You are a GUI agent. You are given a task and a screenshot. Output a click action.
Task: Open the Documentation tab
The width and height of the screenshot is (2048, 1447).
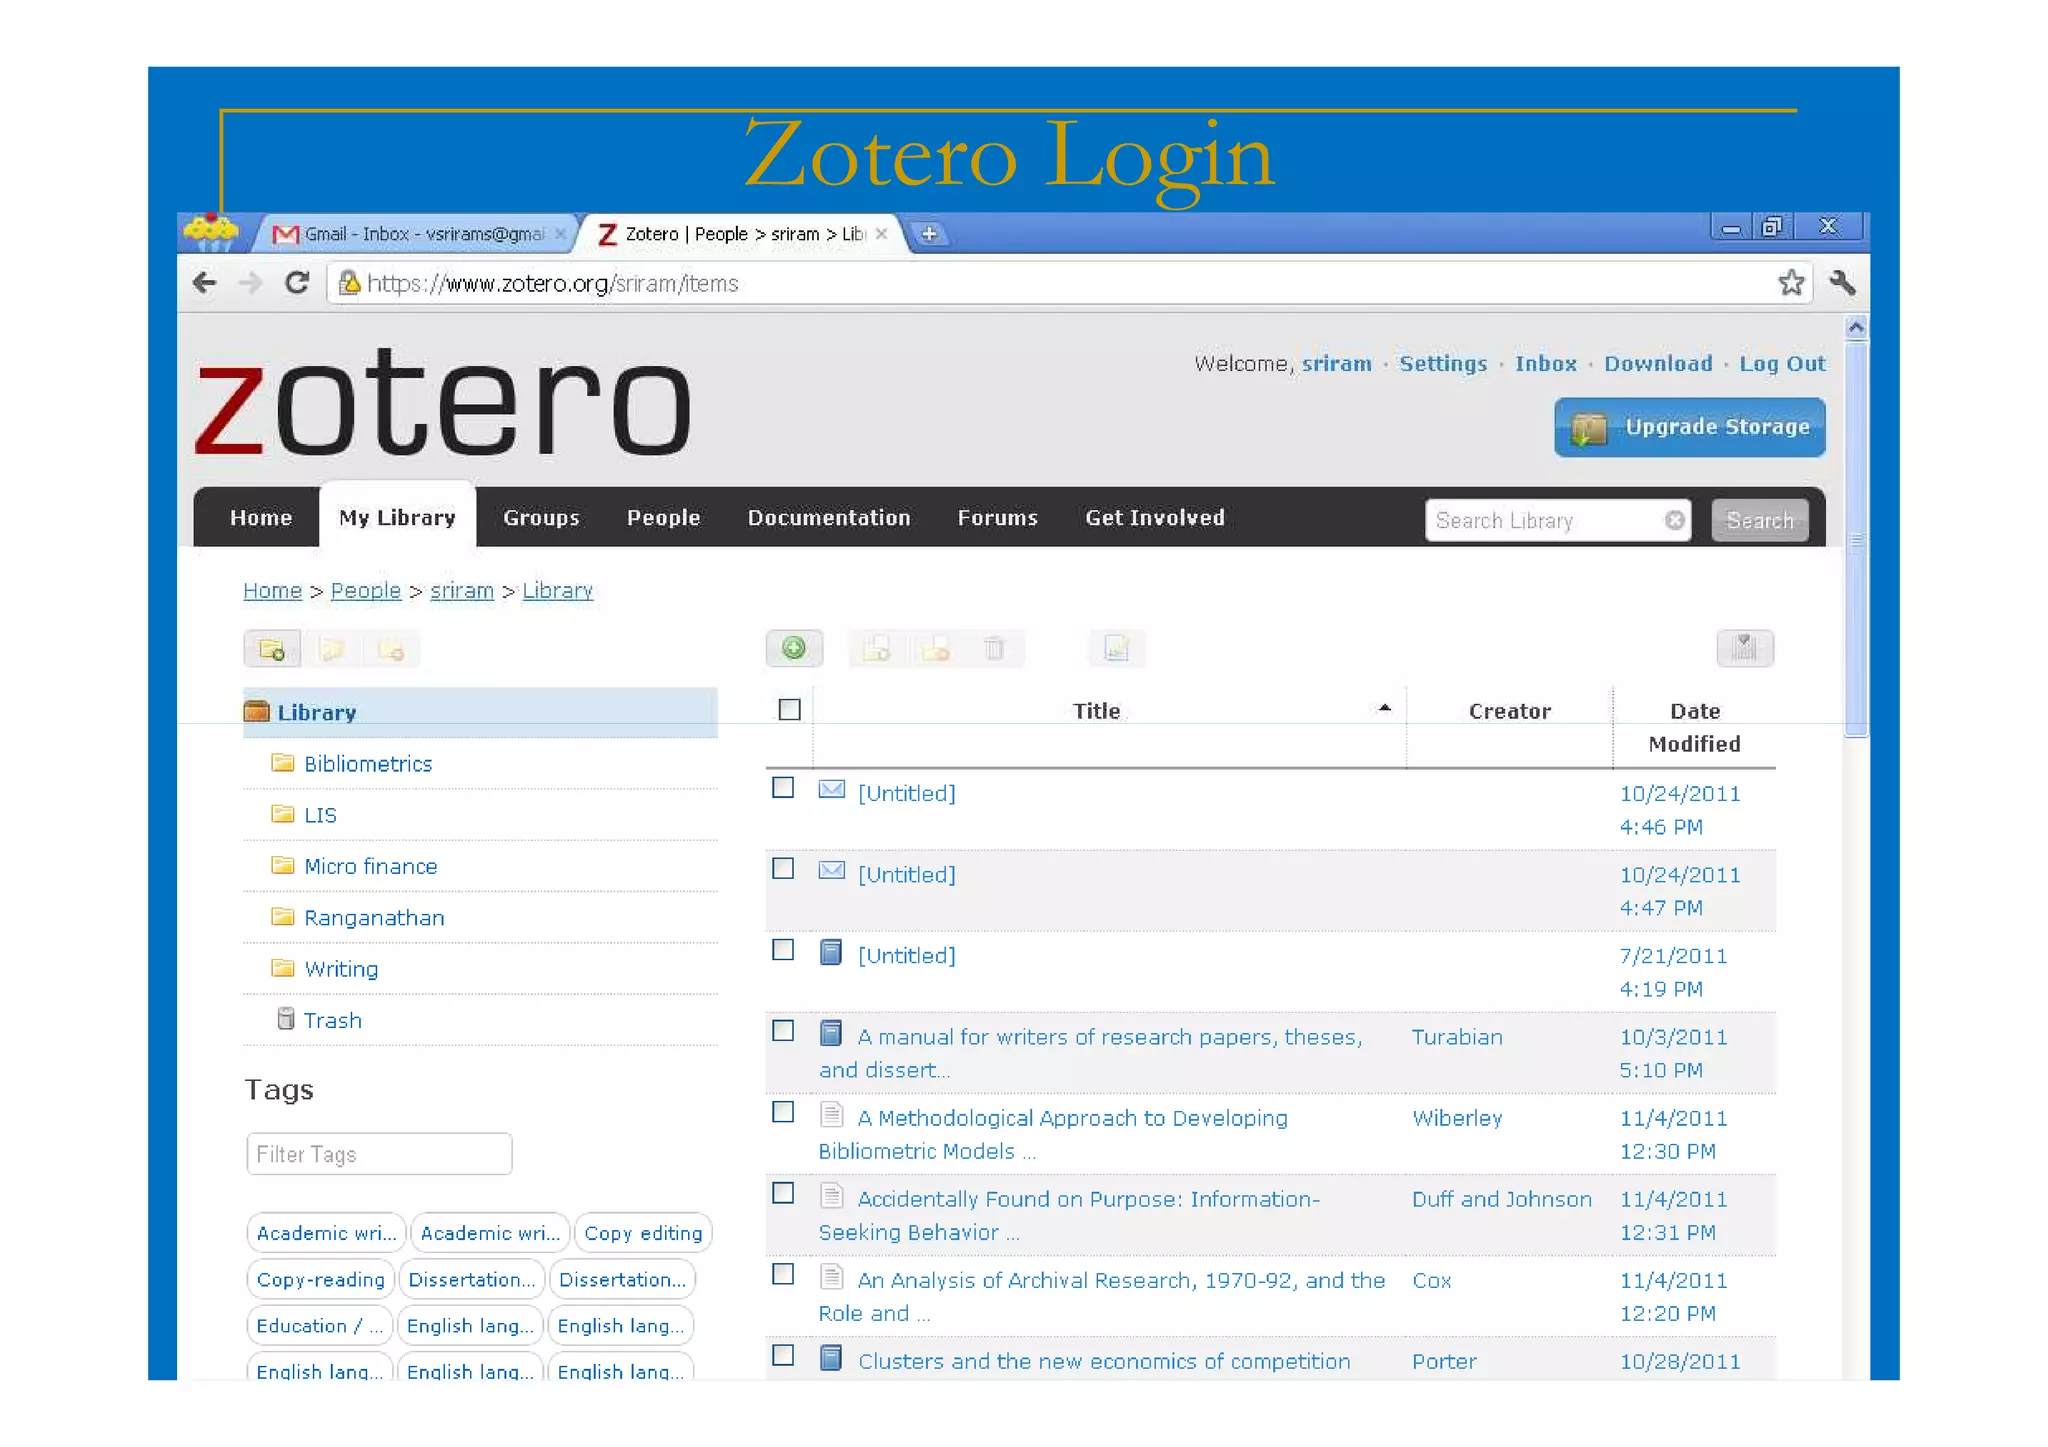coord(829,517)
